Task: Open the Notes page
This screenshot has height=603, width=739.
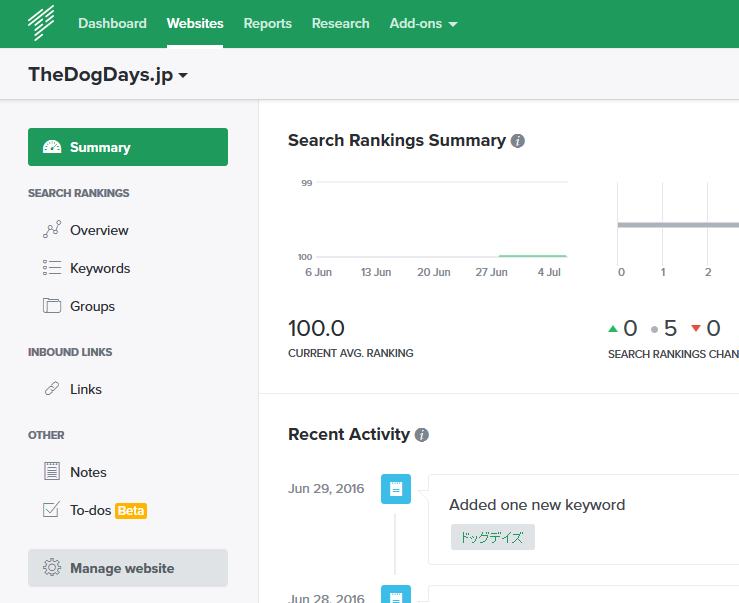Action: [88, 472]
